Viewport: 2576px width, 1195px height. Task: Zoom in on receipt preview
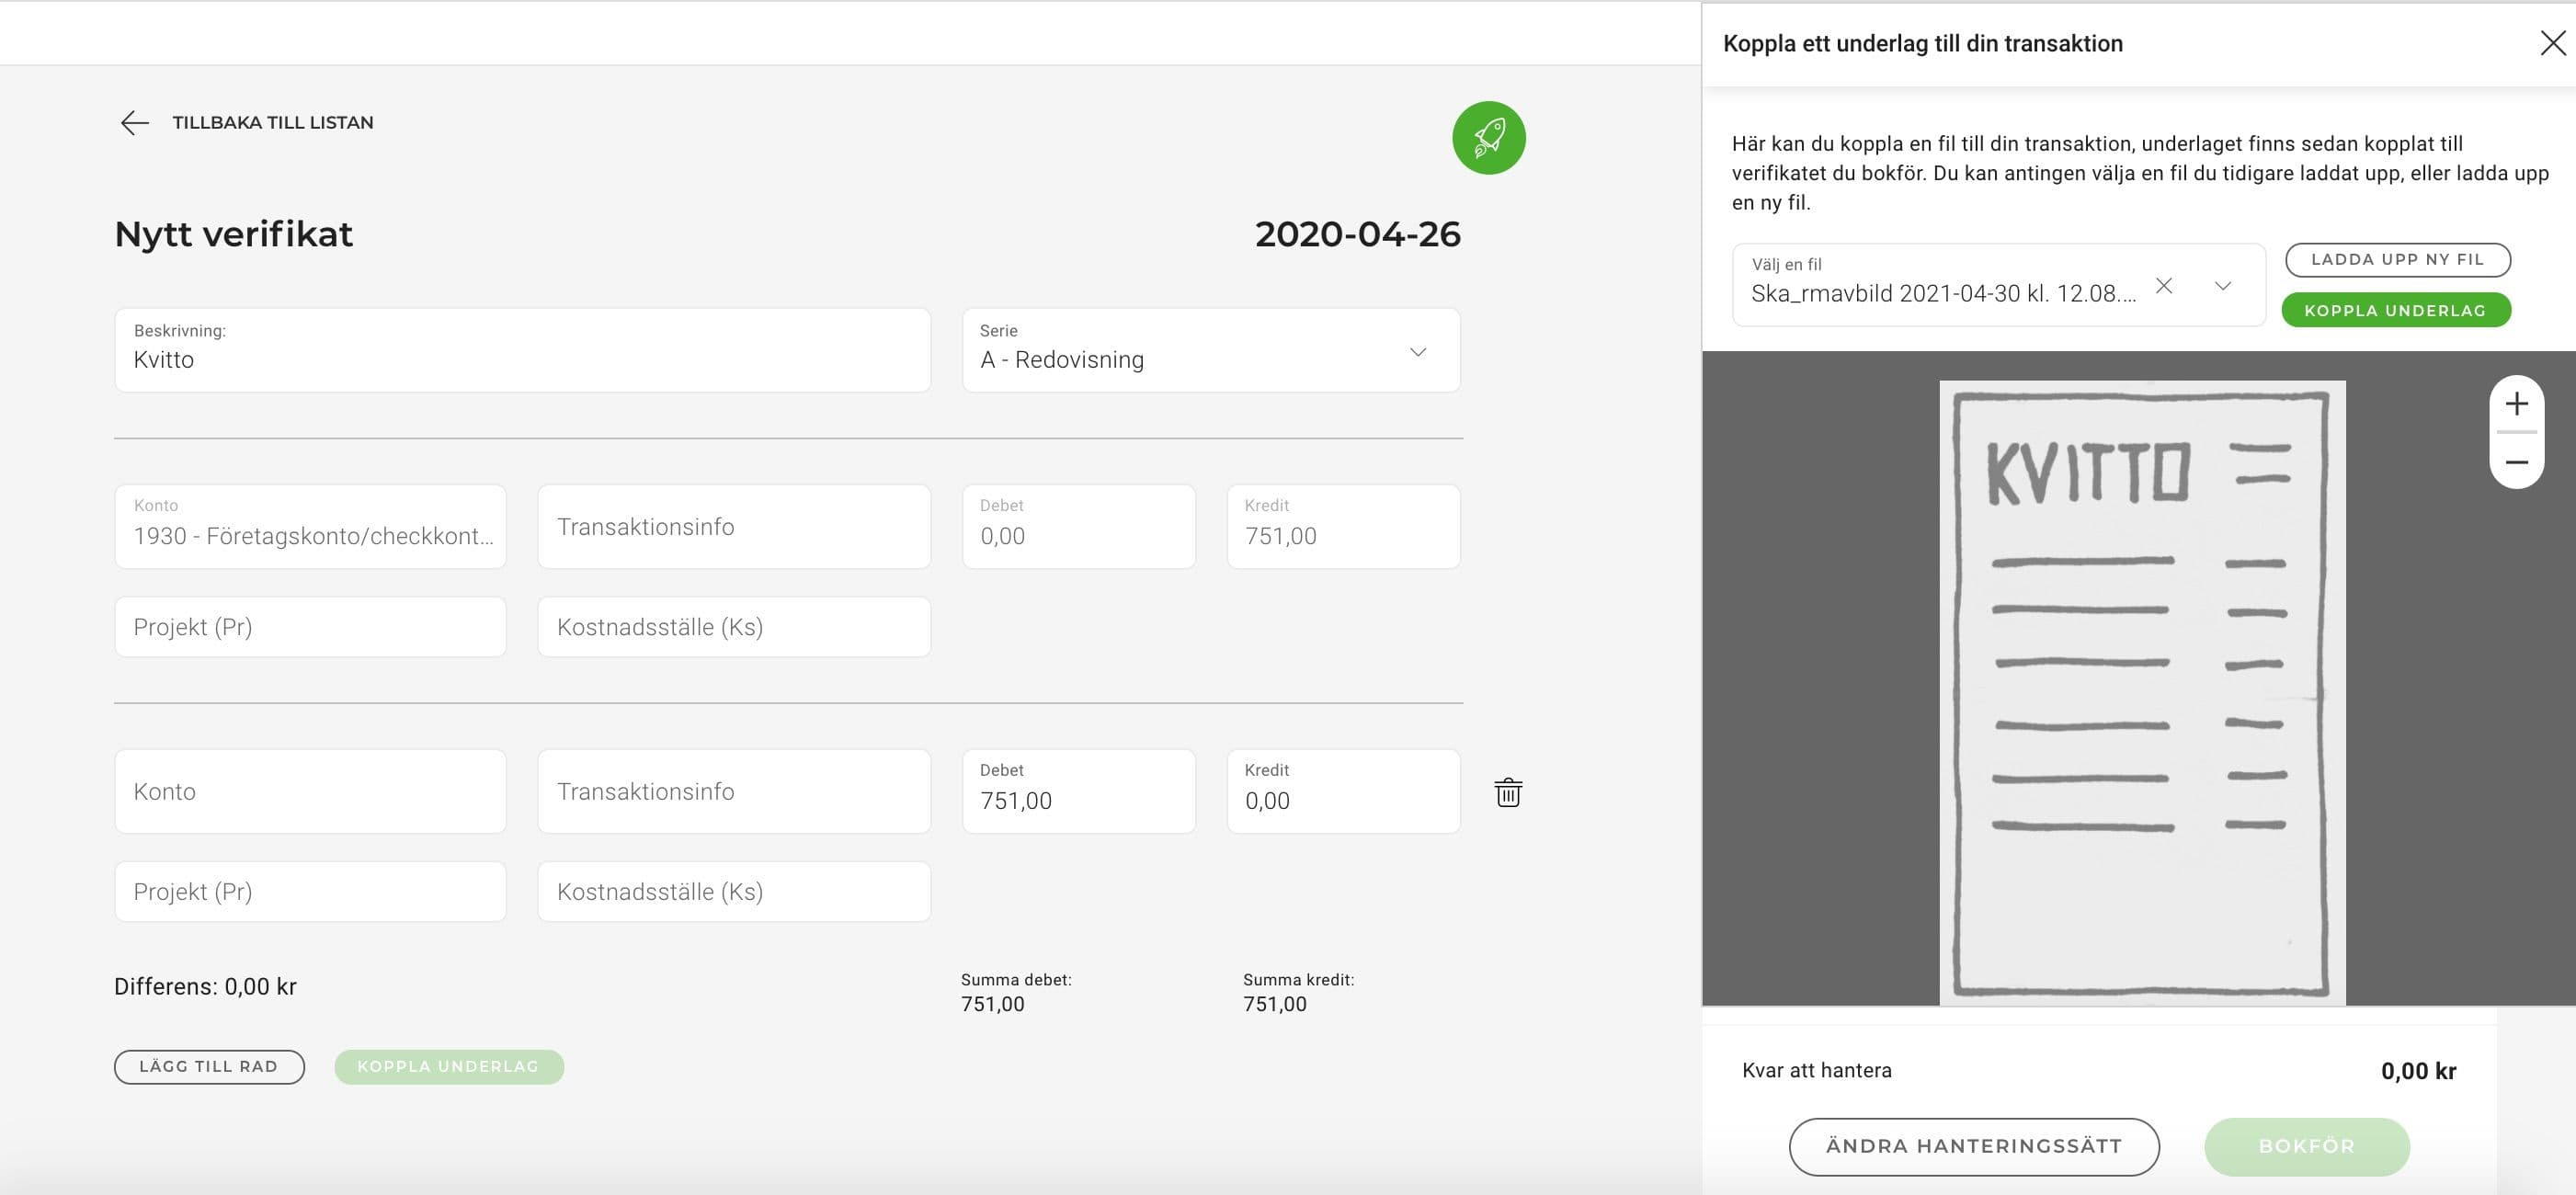[2516, 404]
